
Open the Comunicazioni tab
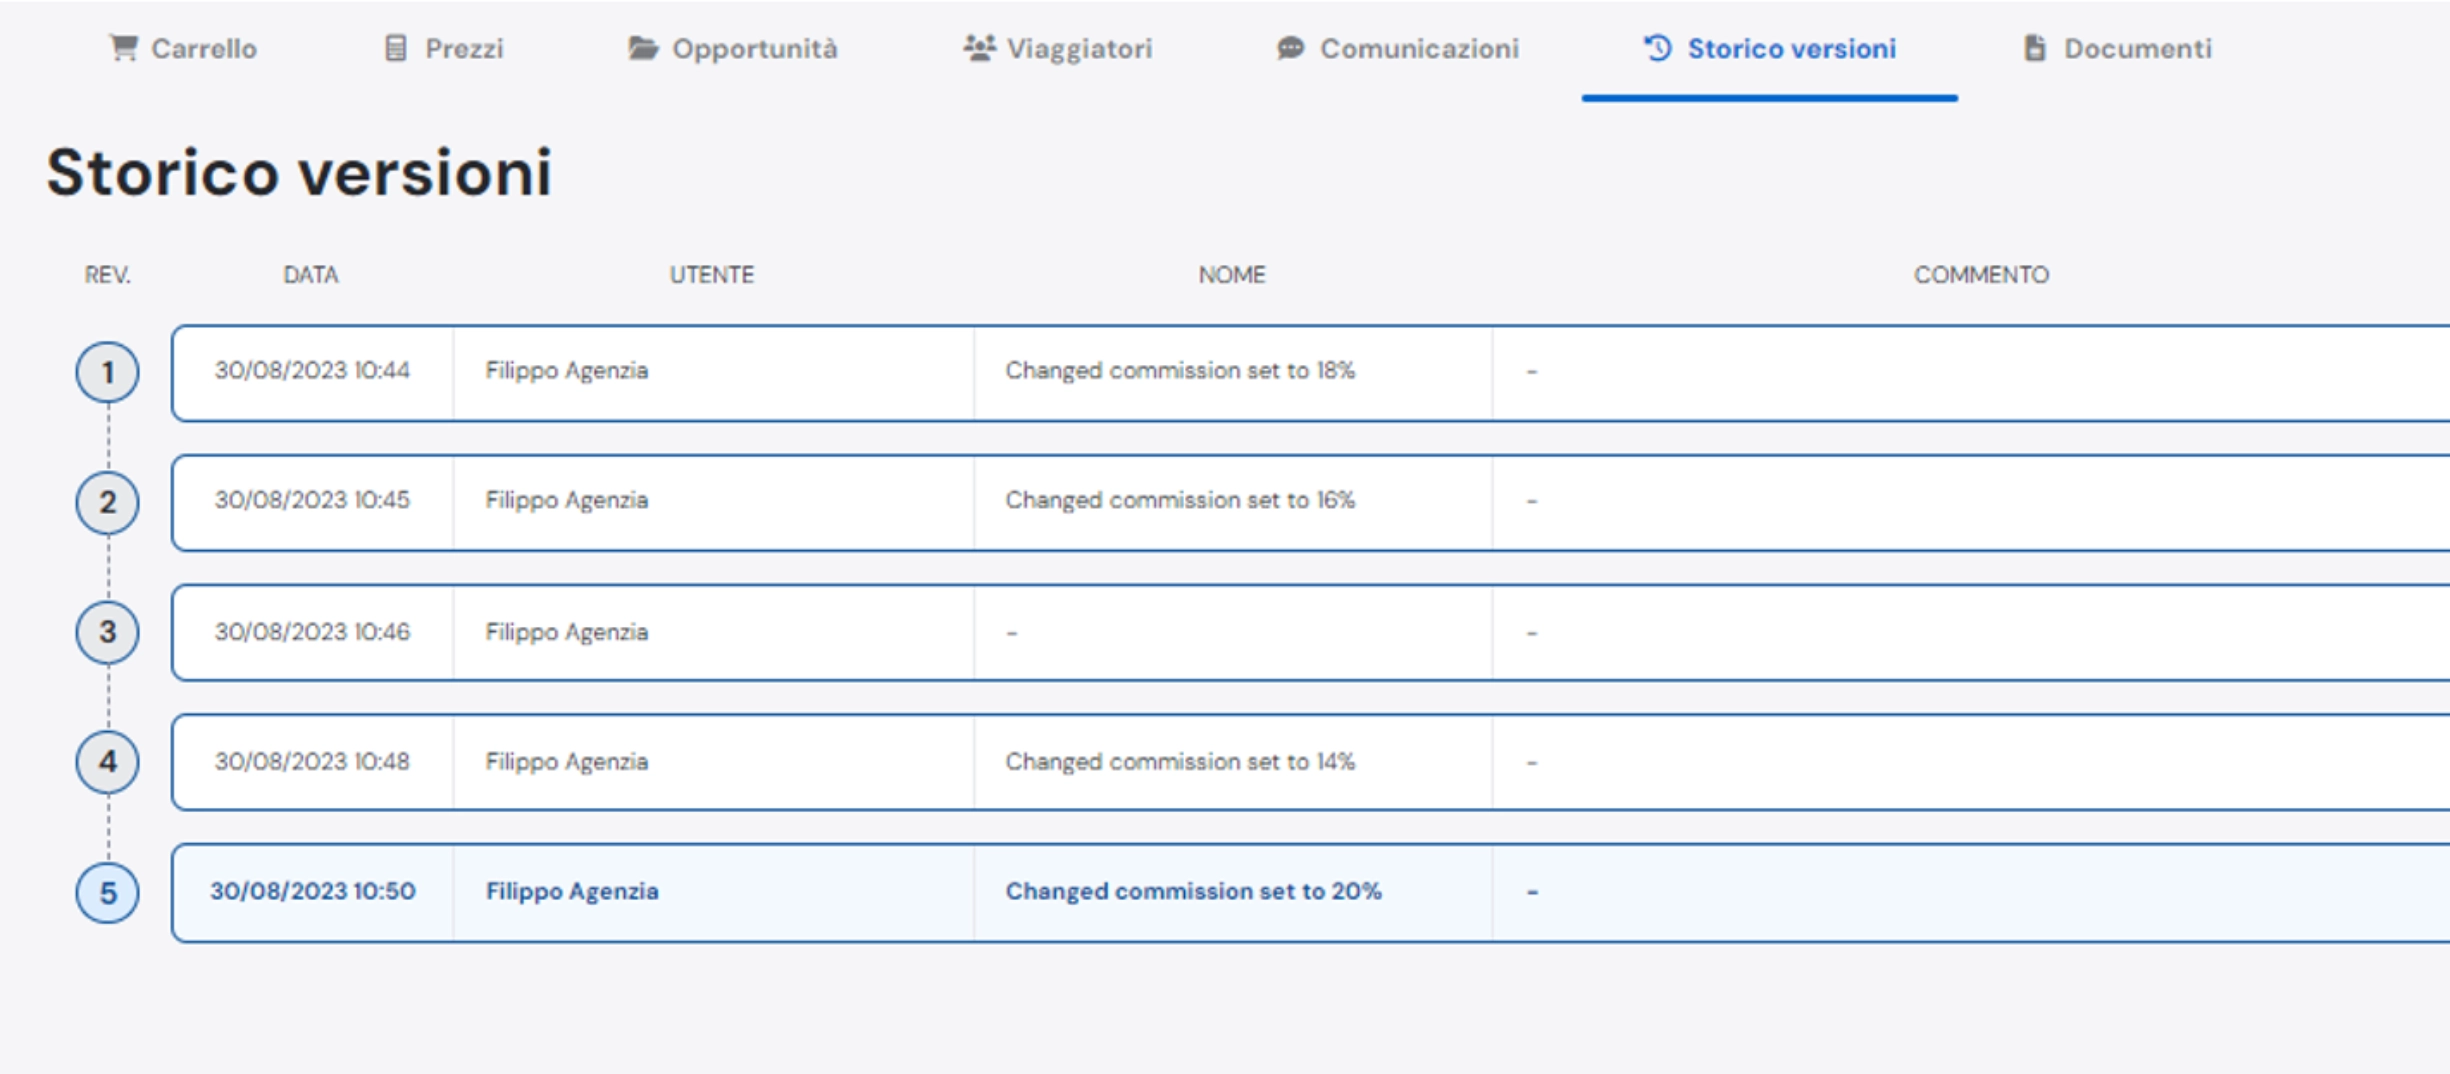pyautogui.click(x=1398, y=48)
